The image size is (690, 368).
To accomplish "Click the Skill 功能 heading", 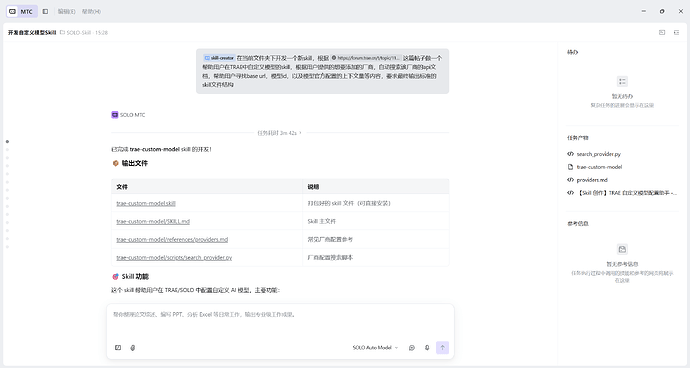I will (135, 276).
